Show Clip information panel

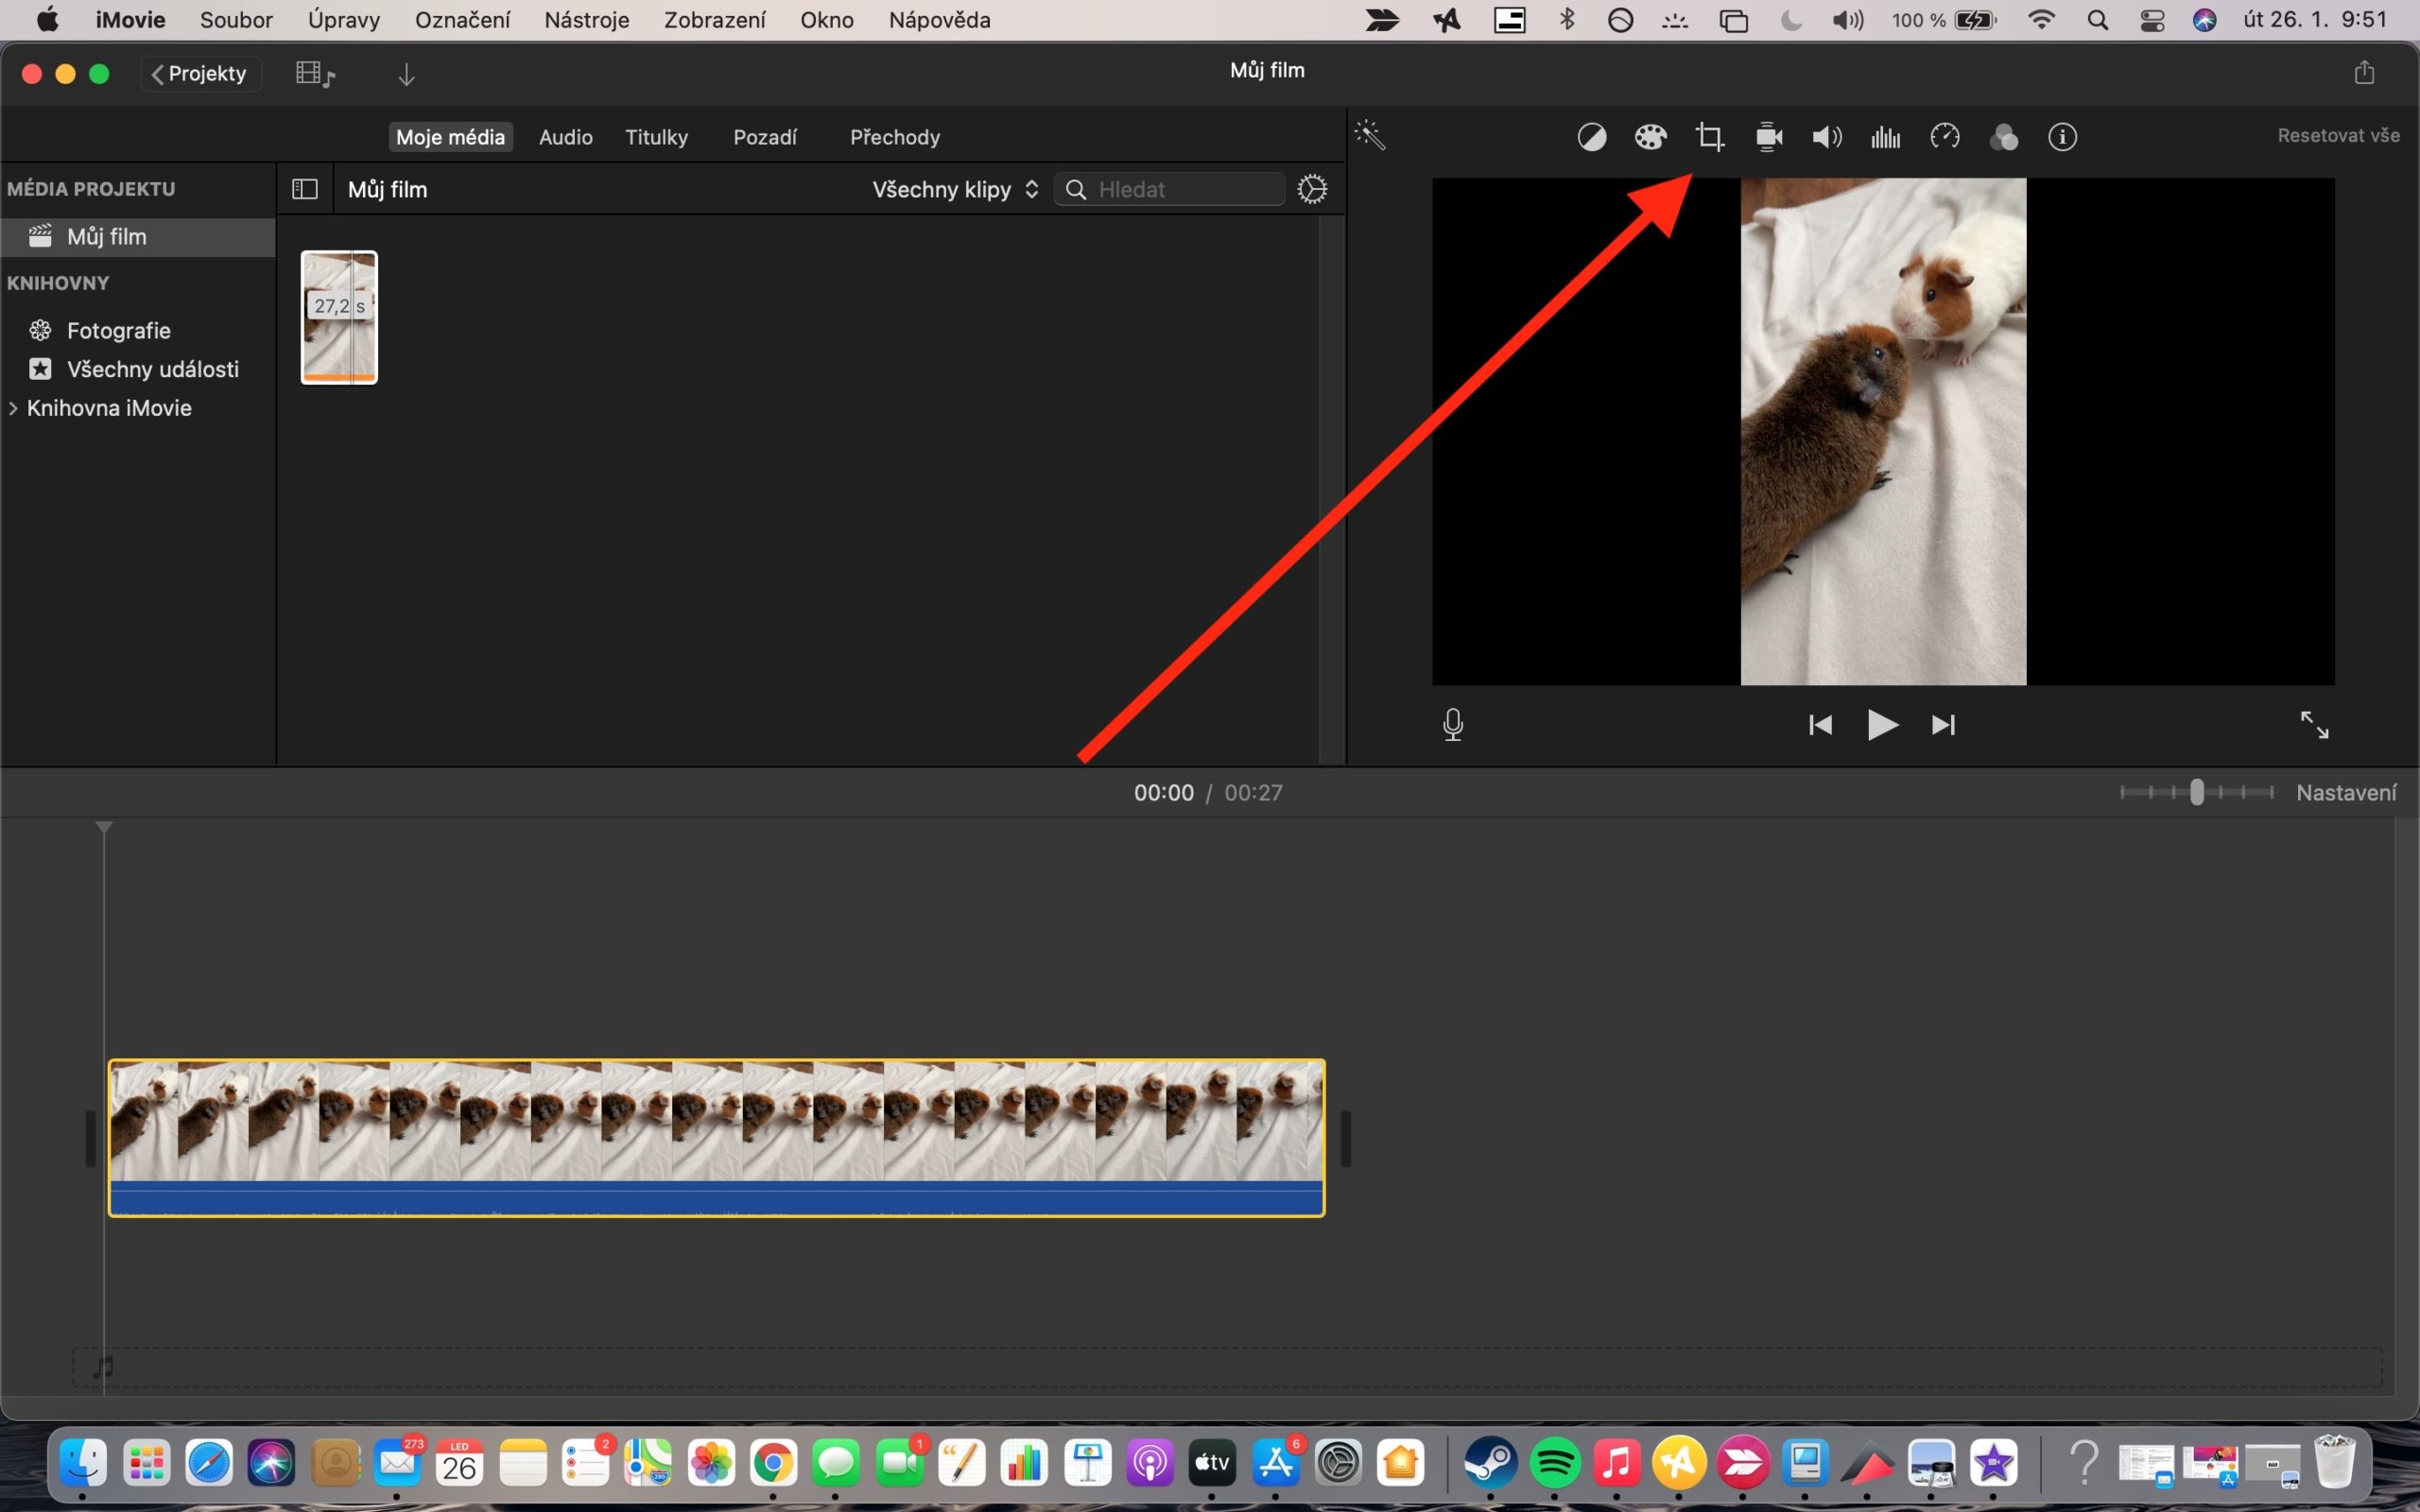pos(2063,136)
